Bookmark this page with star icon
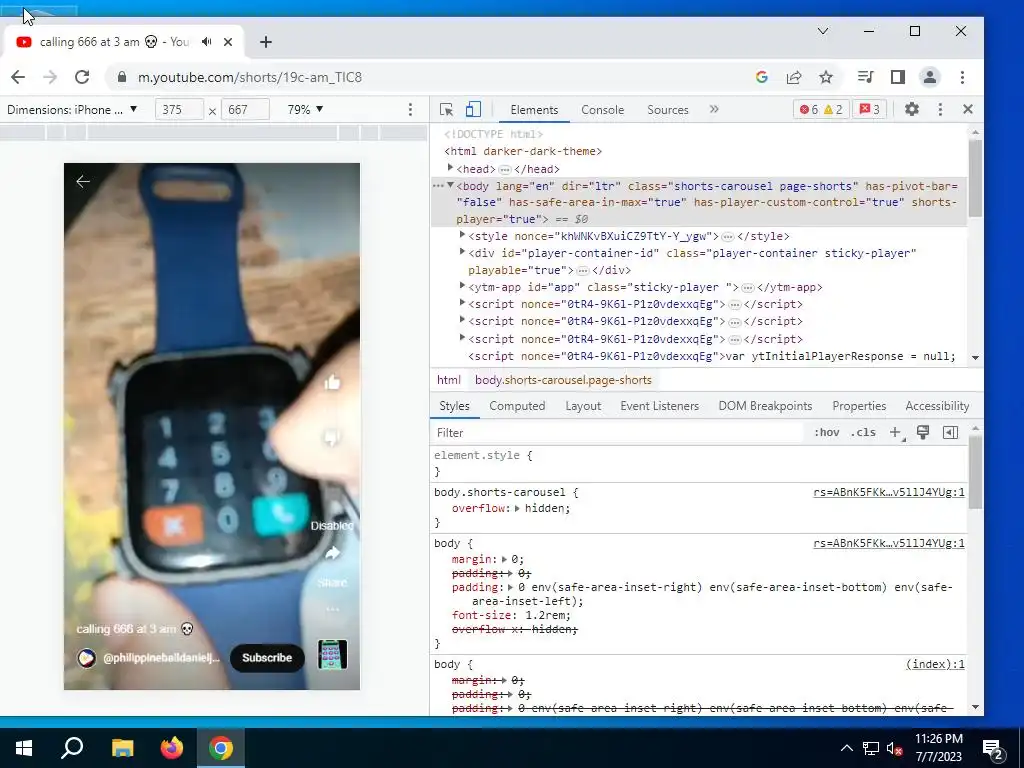The image size is (1024, 768). coord(826,77)
